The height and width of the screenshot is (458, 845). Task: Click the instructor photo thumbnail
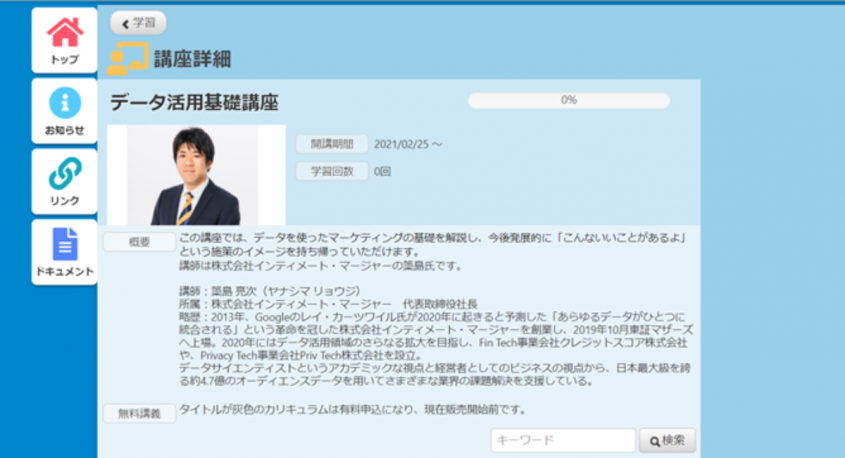click(196, 175)
